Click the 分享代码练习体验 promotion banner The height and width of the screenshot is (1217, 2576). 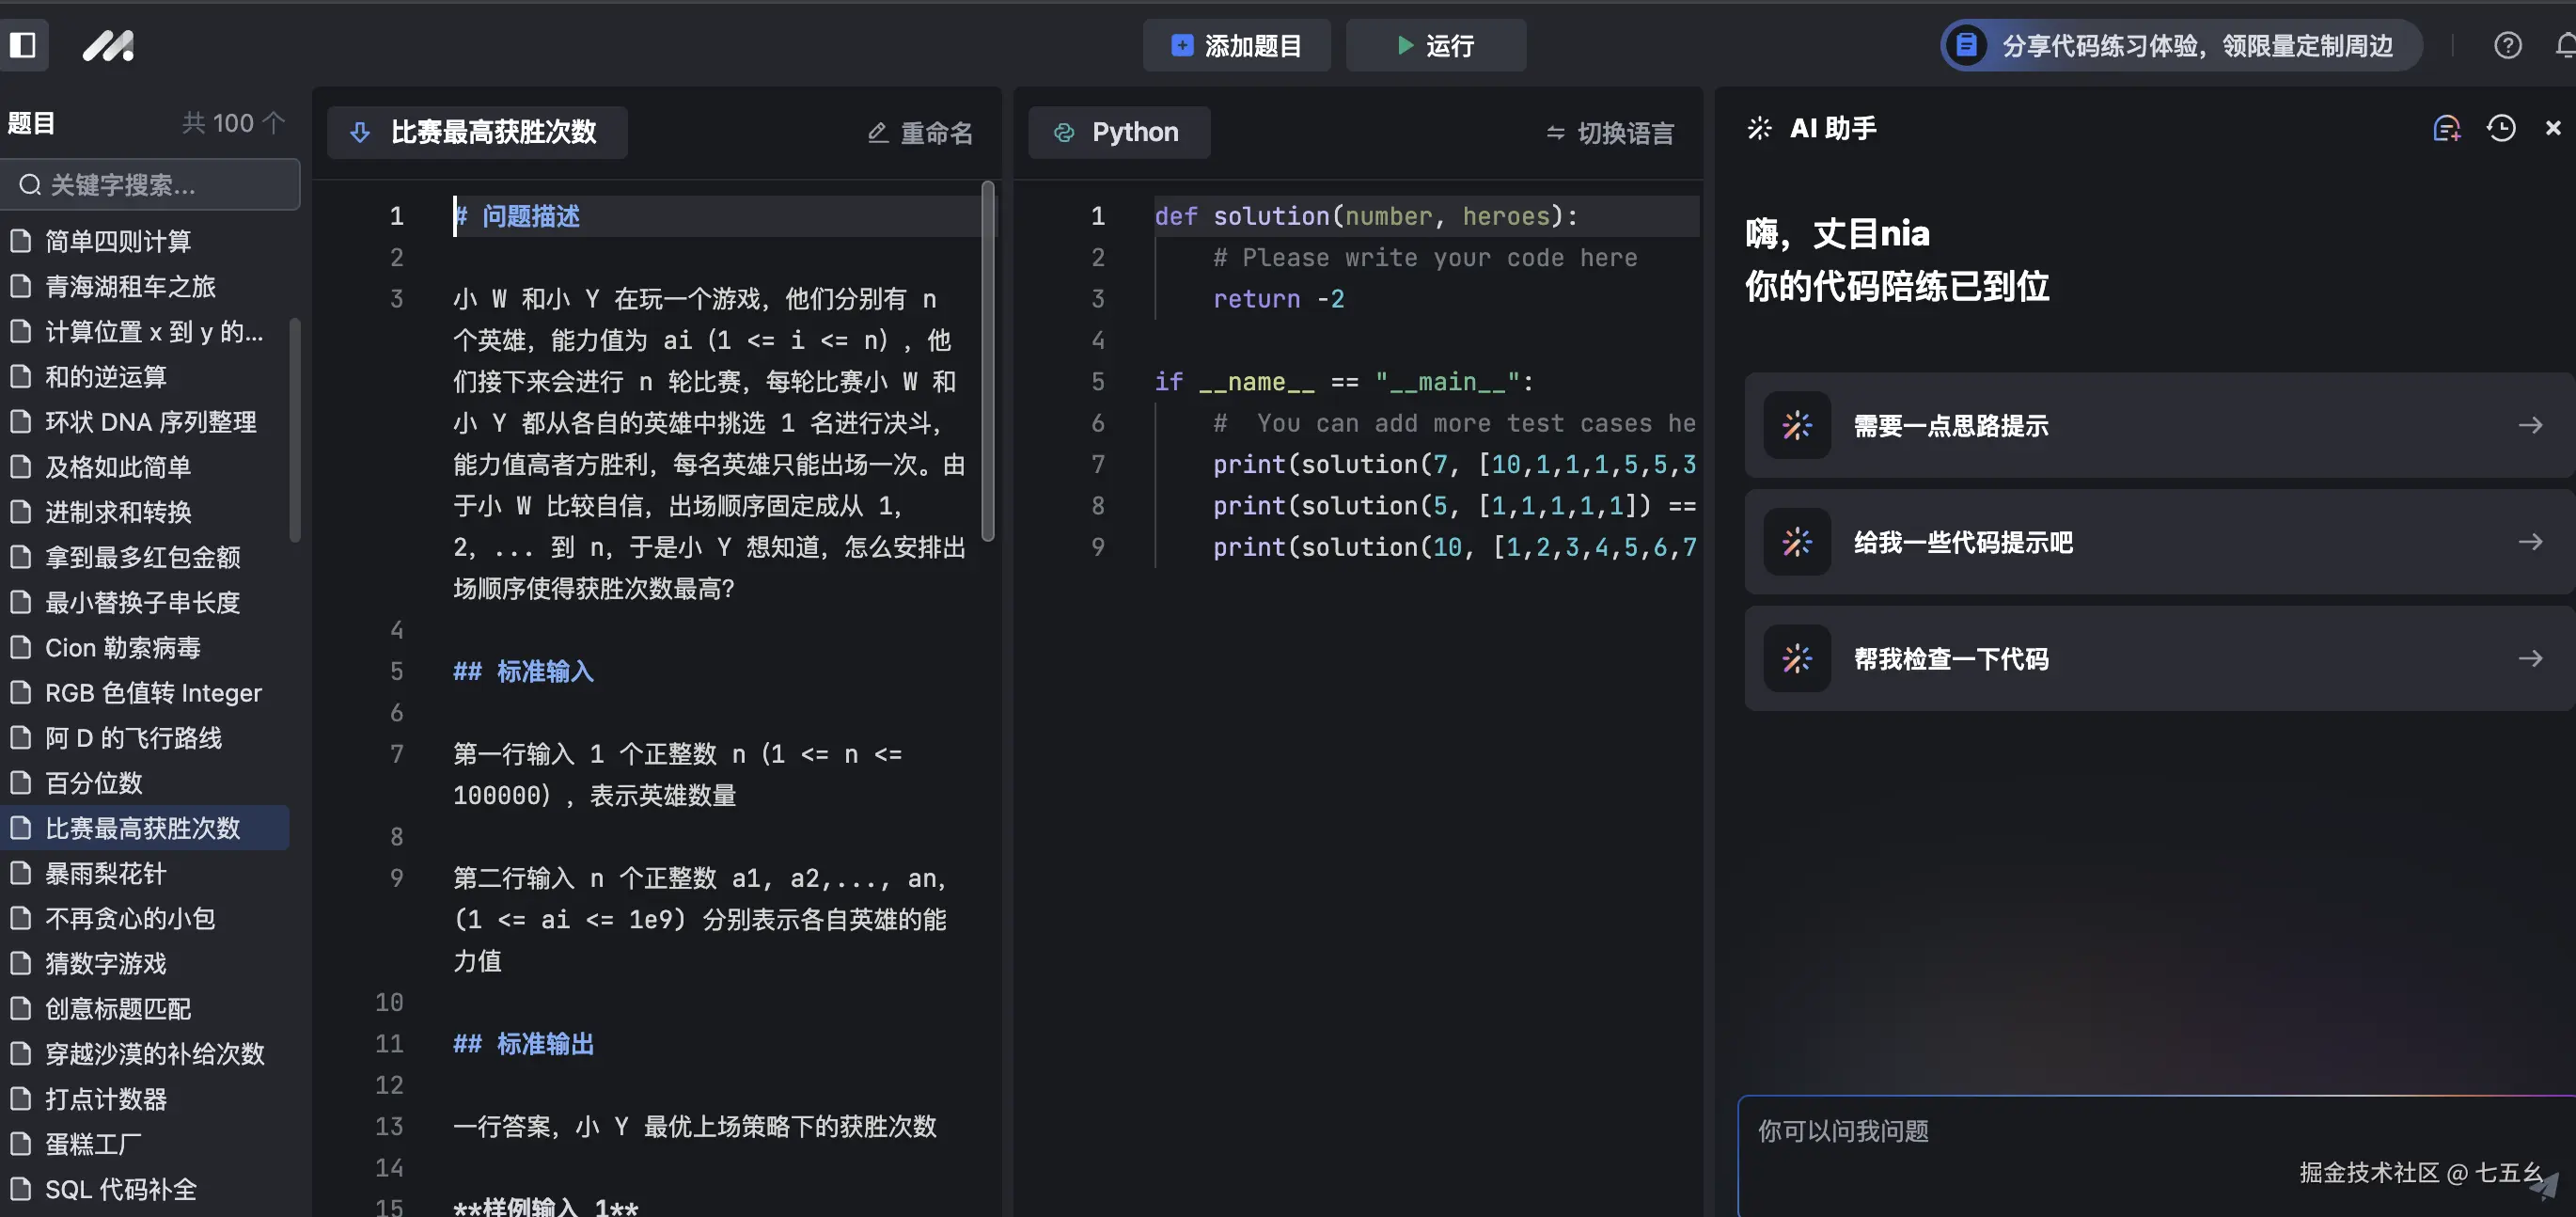coord(2177,45)
